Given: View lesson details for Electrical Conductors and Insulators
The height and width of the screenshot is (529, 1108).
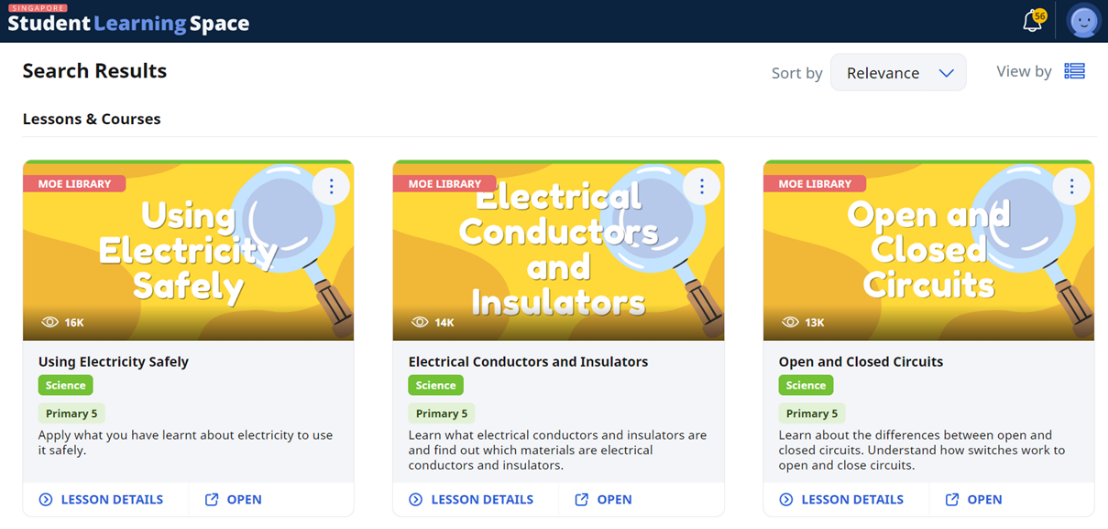Looking at the screenshot, I should [471, 499].
